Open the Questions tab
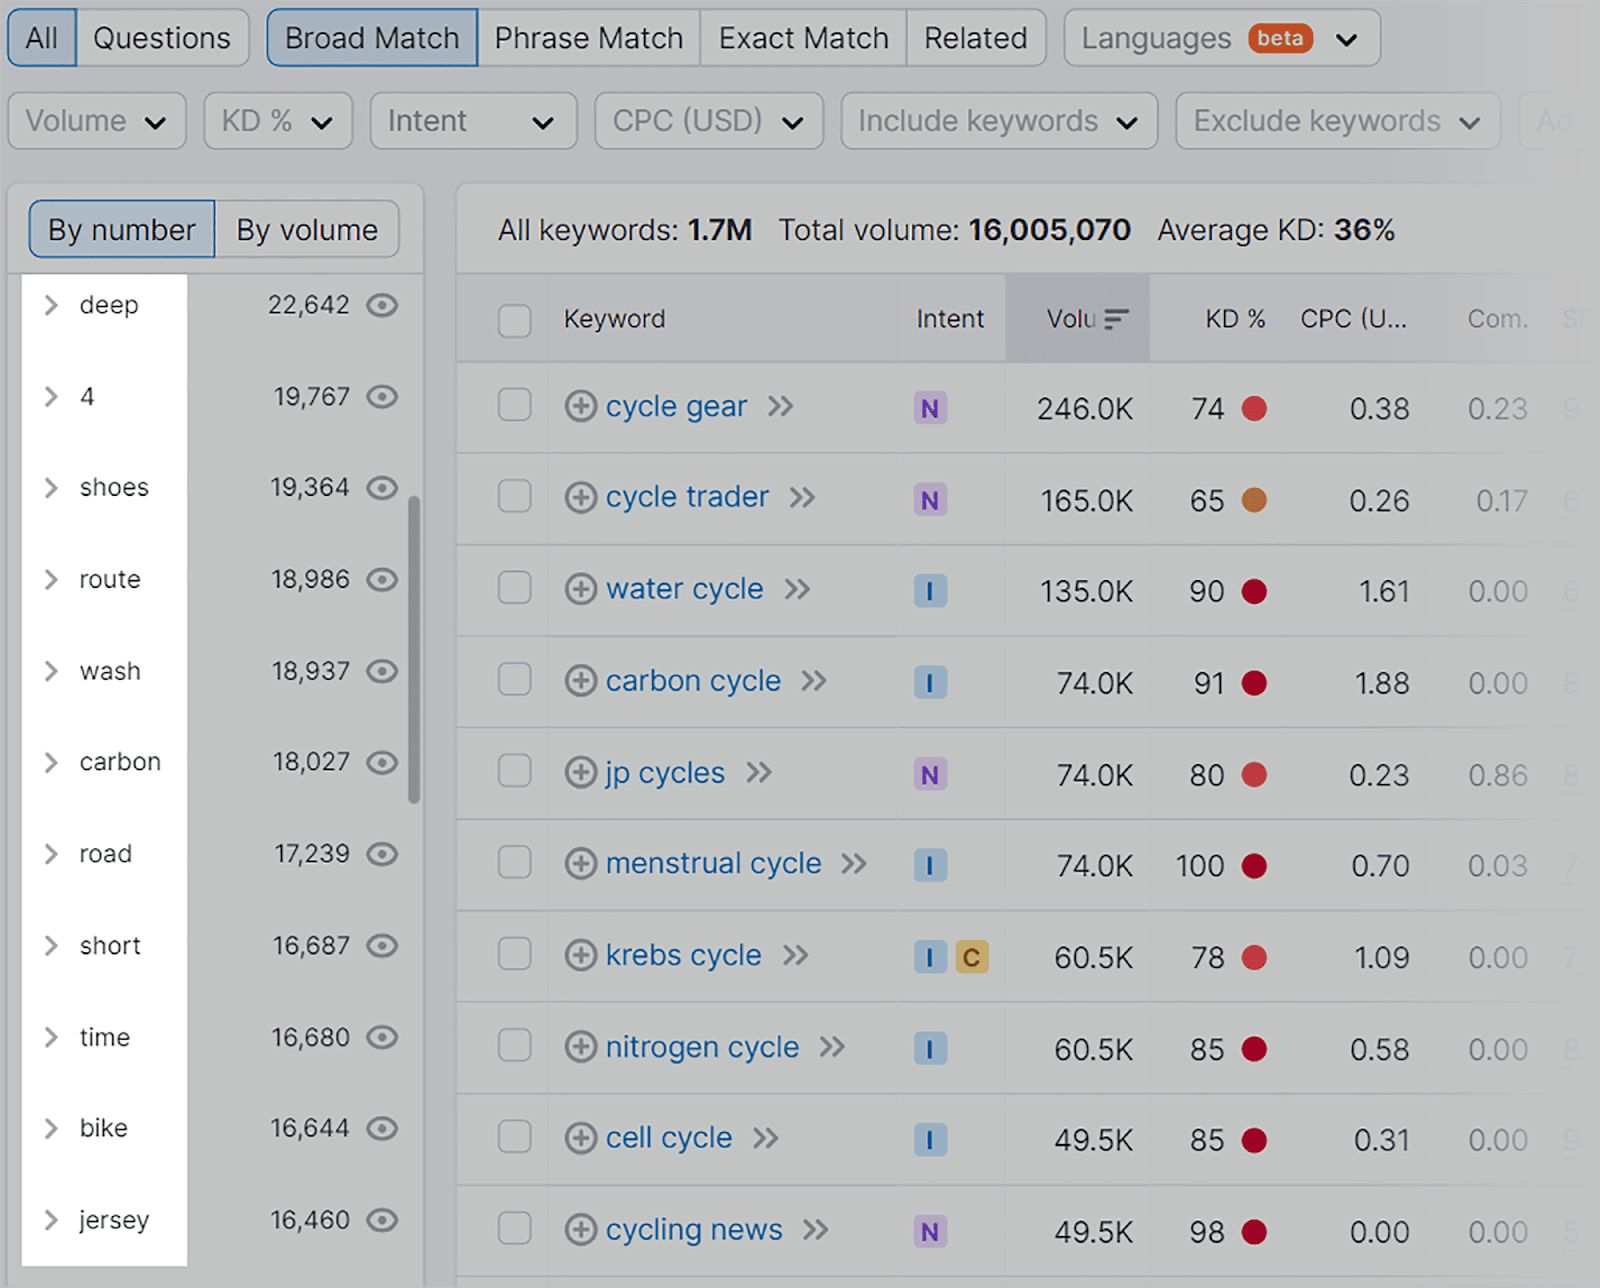 pos(161,37)
